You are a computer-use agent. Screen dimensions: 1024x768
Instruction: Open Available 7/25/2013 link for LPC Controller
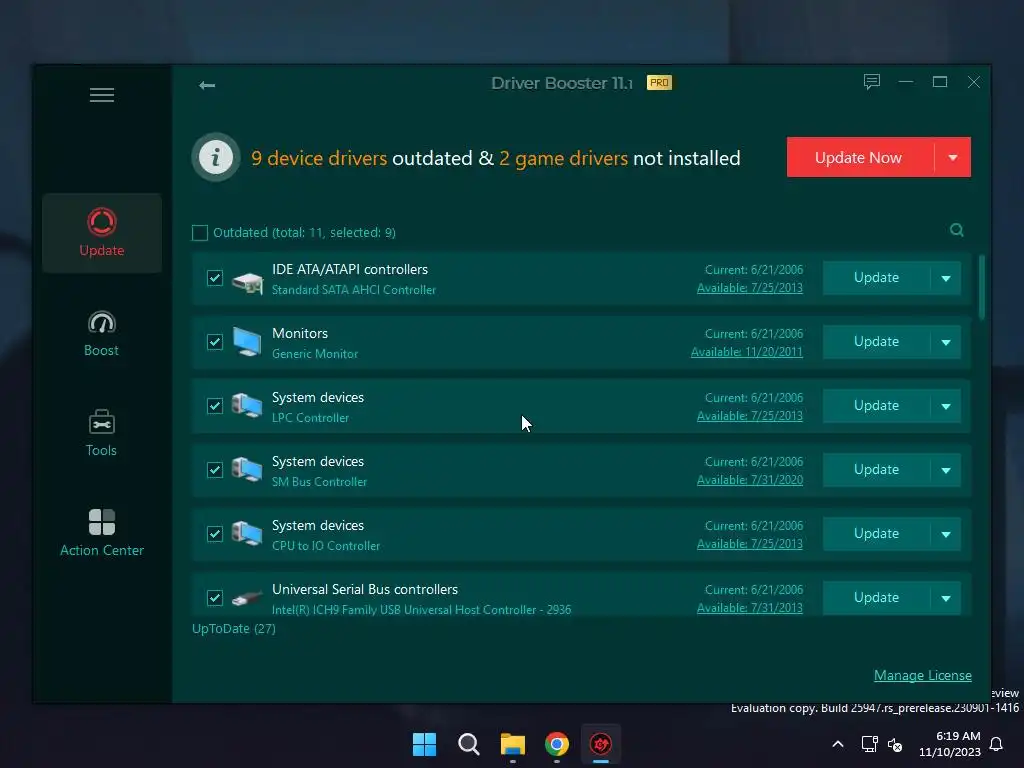coord(750,416)
